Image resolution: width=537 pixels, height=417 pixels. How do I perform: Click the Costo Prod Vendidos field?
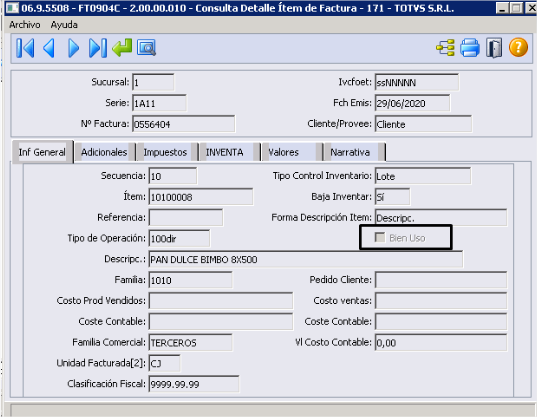pos(221,301)
